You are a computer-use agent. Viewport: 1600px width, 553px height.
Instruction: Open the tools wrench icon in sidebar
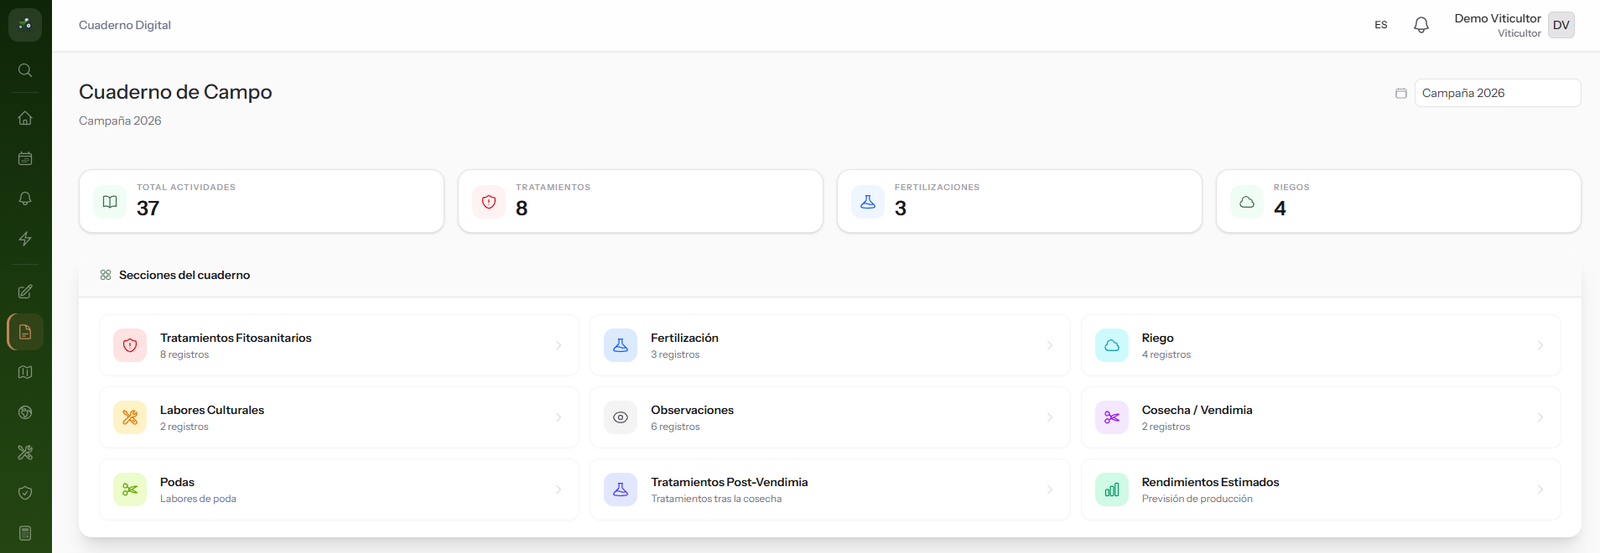(x=25, y=452)
